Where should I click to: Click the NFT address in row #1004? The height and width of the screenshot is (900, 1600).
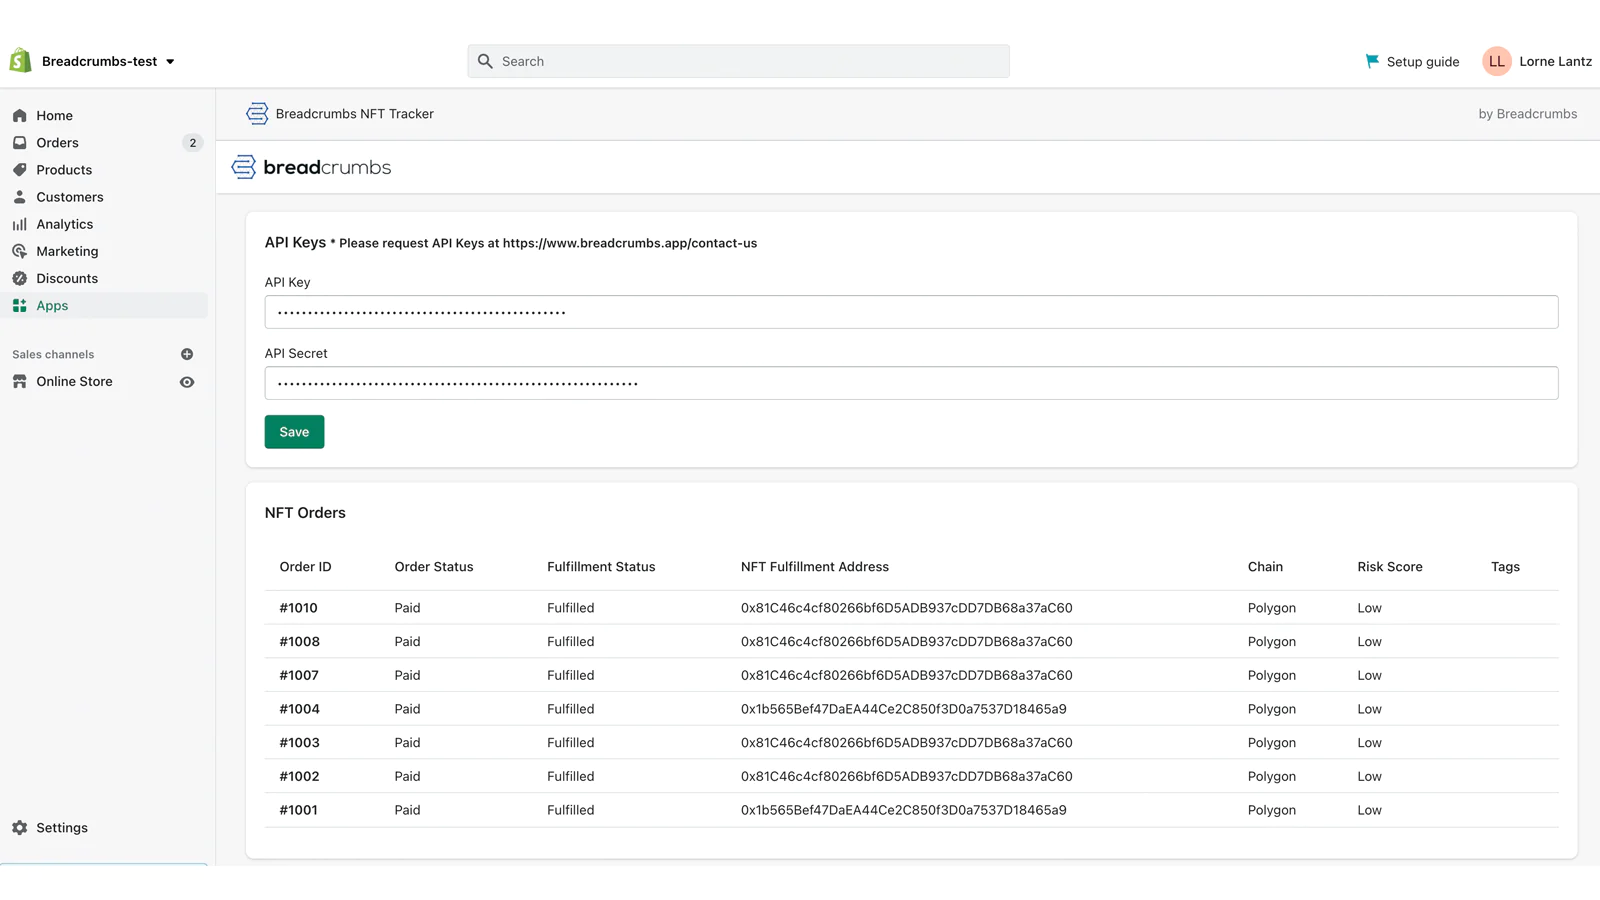pyautogui.click(x=903, y=709)
